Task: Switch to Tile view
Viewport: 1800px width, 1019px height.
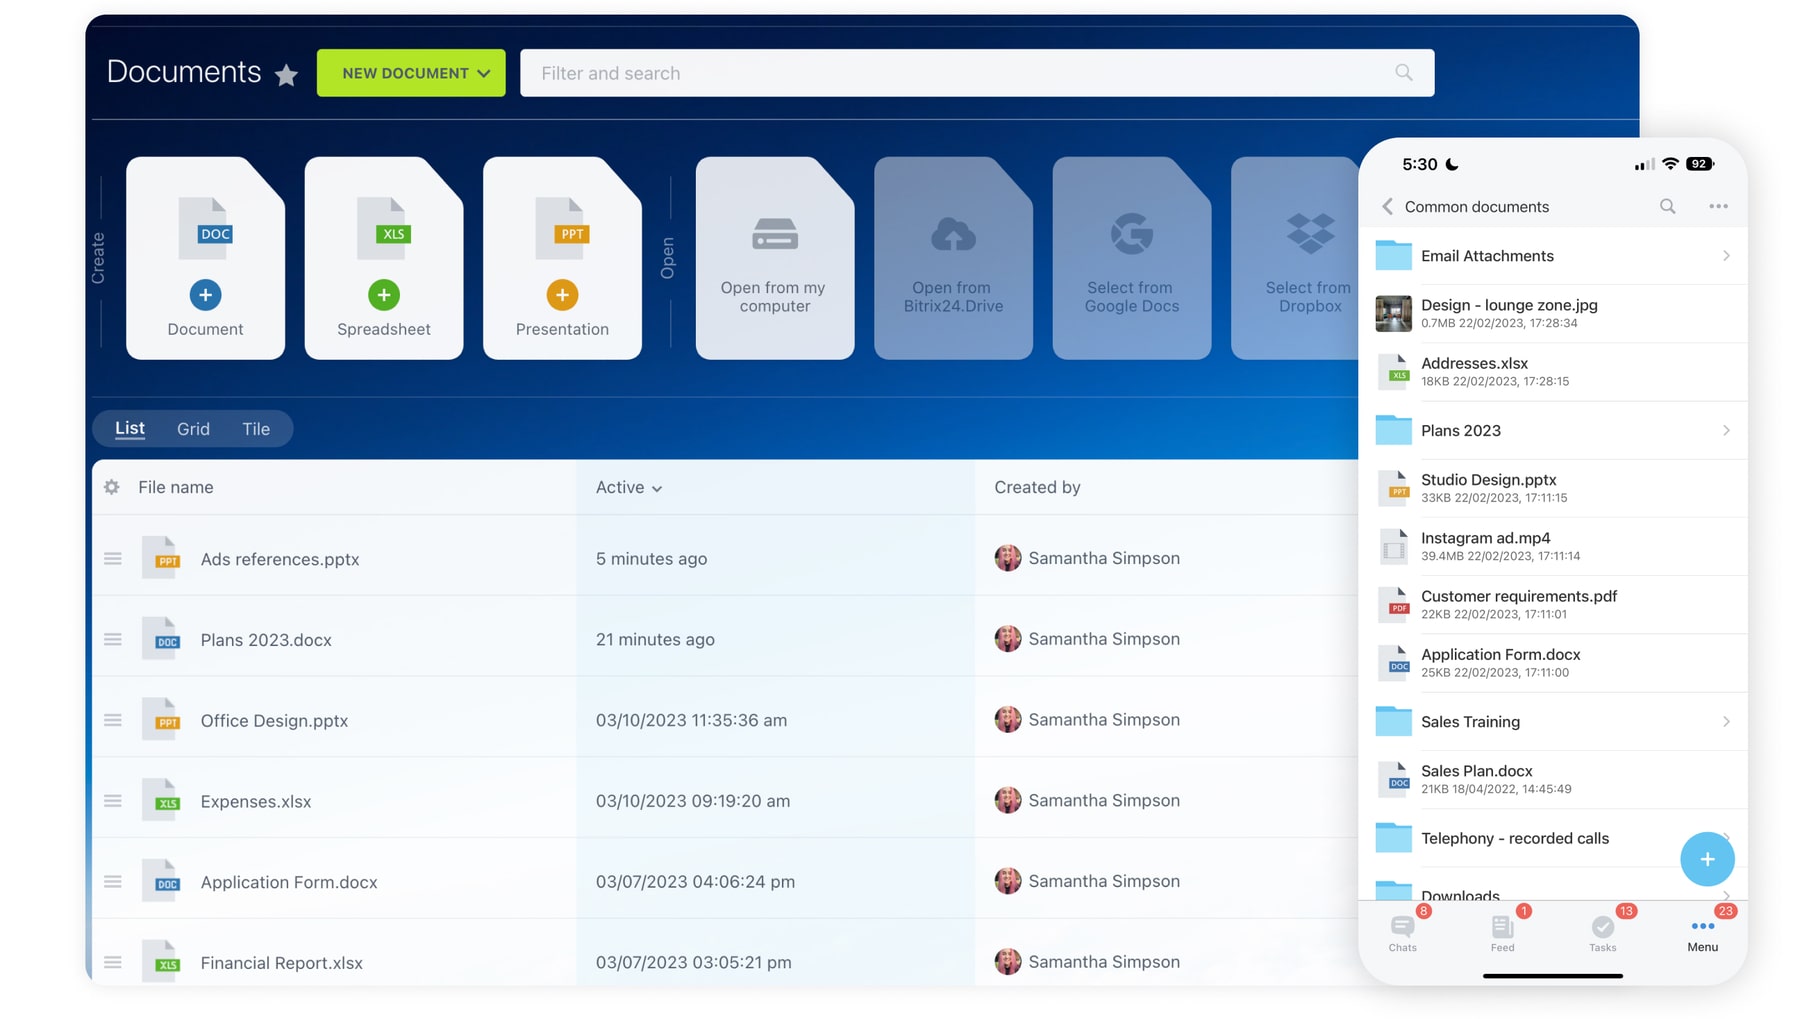Action: (x=256, y=429)
